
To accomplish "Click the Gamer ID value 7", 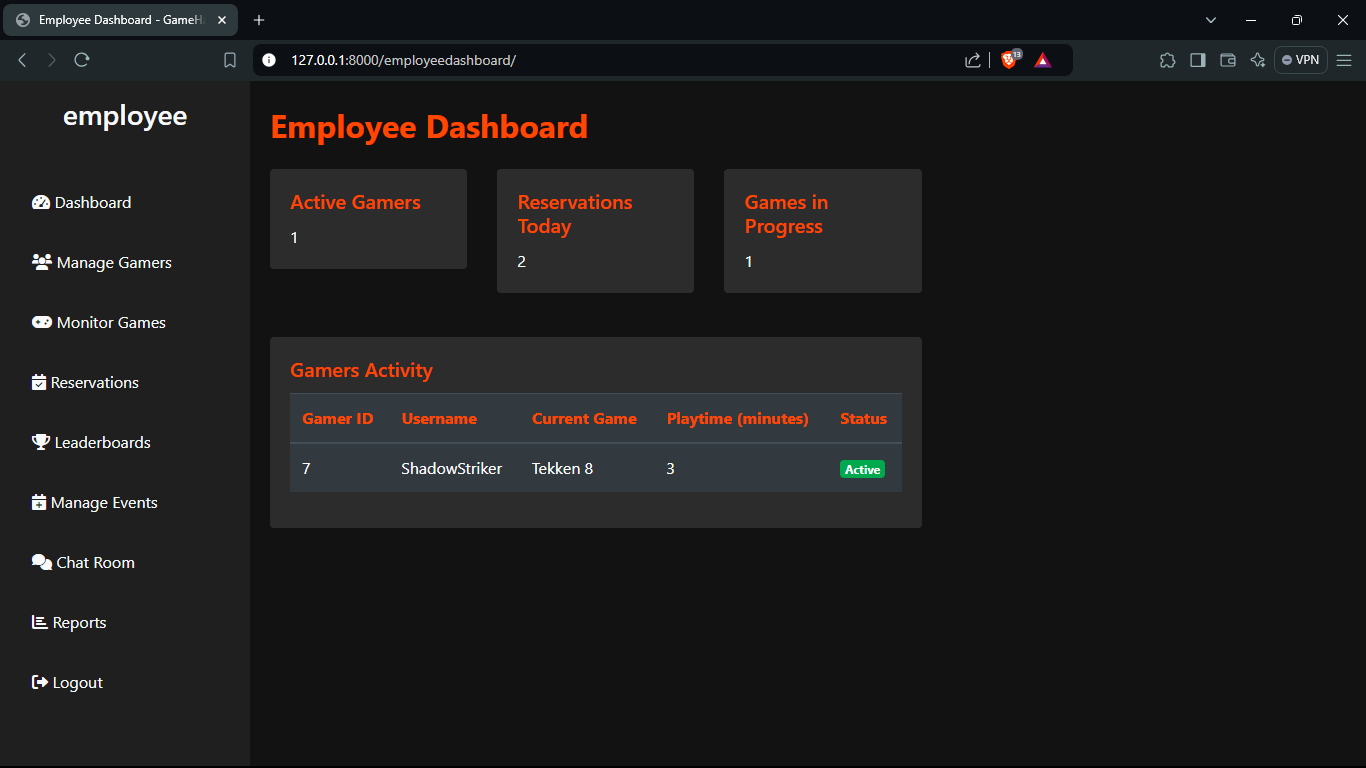I will tap(306, 468).
